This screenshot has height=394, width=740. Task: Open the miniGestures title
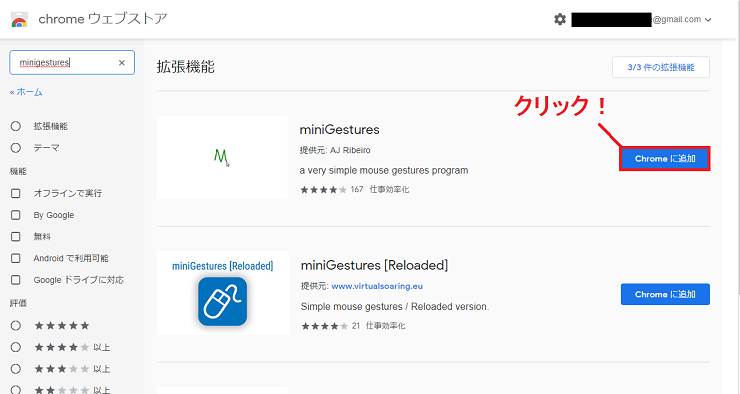coord(339,129)
